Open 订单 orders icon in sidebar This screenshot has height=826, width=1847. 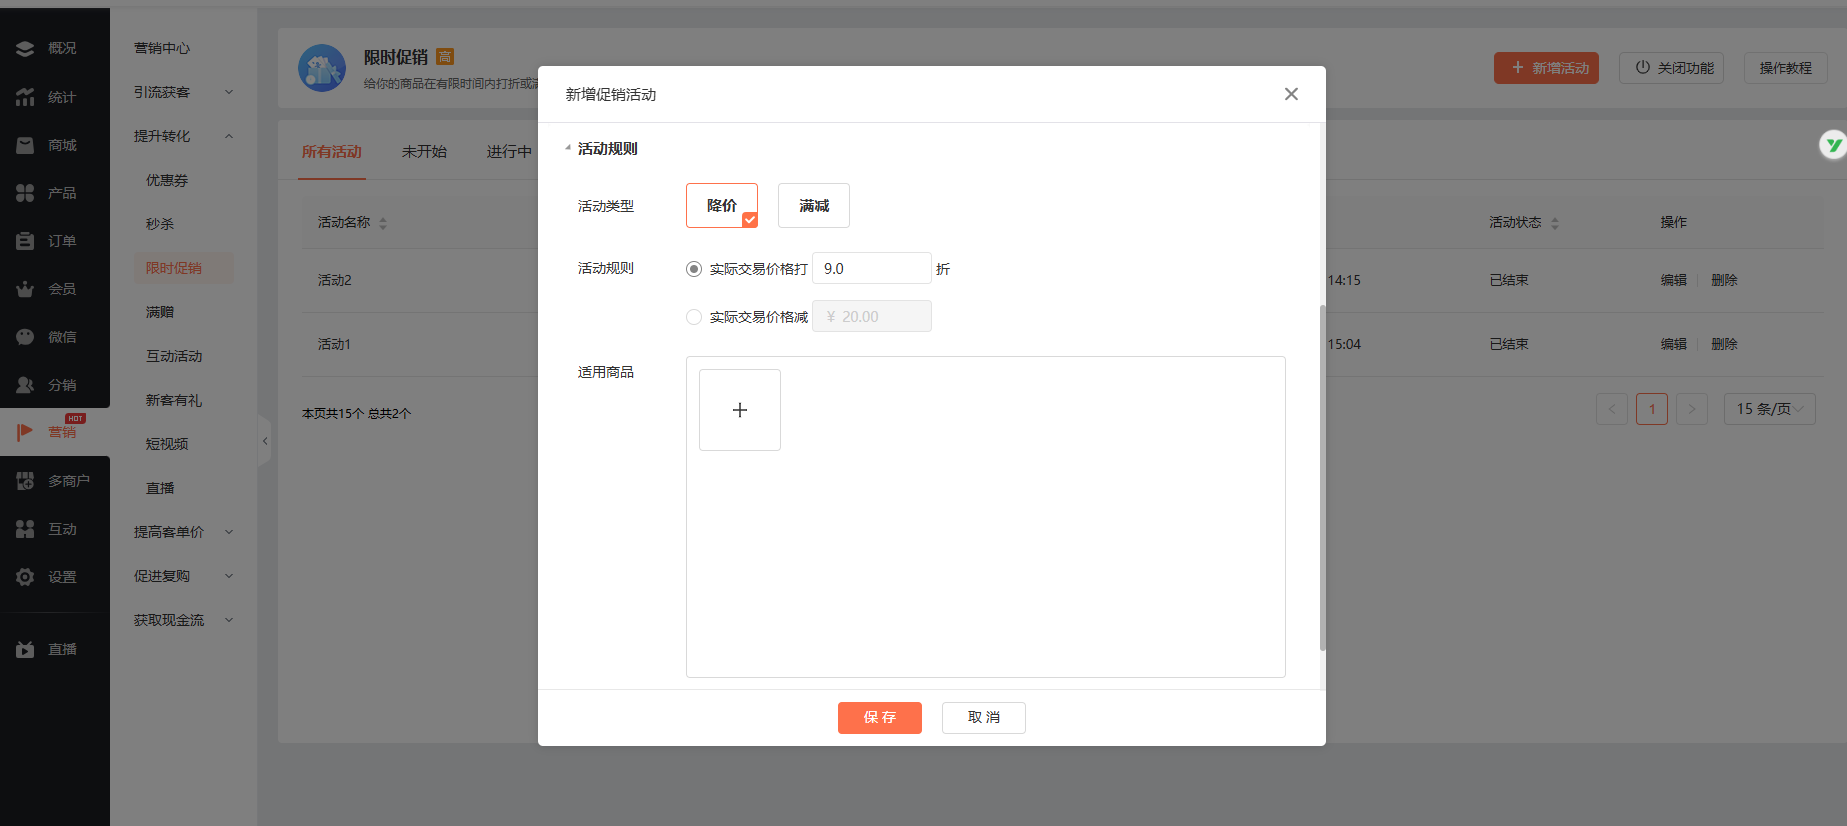(25, 241)
